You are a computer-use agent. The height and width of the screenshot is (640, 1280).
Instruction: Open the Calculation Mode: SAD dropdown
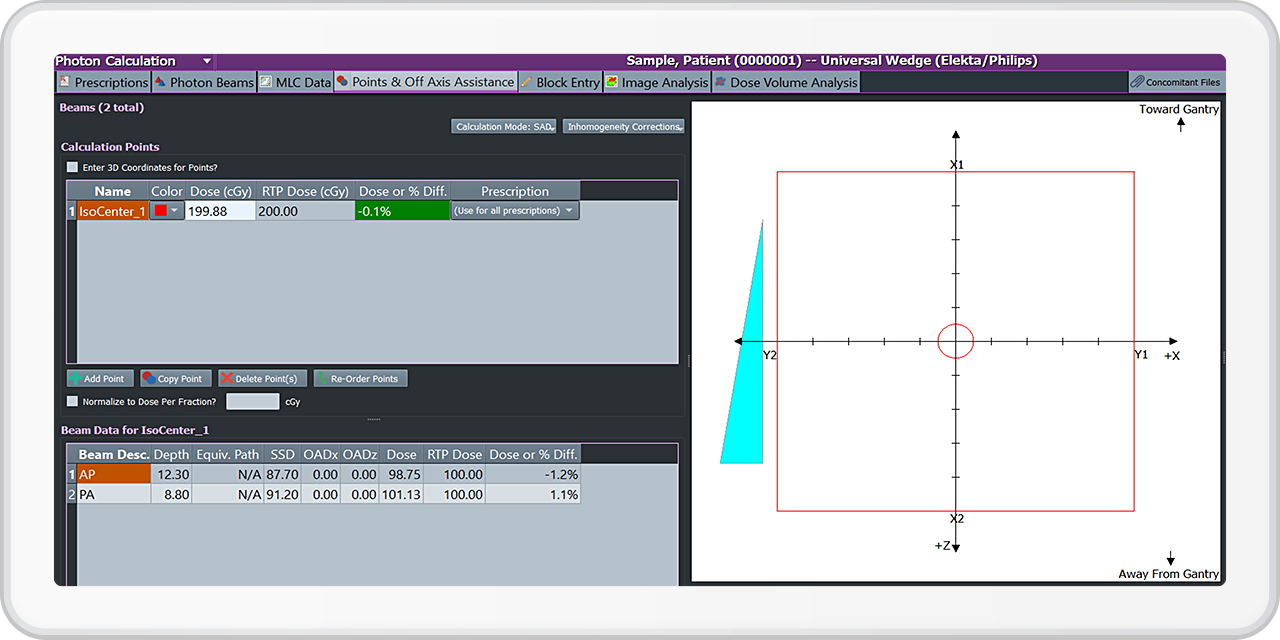[x=503, y=127]
